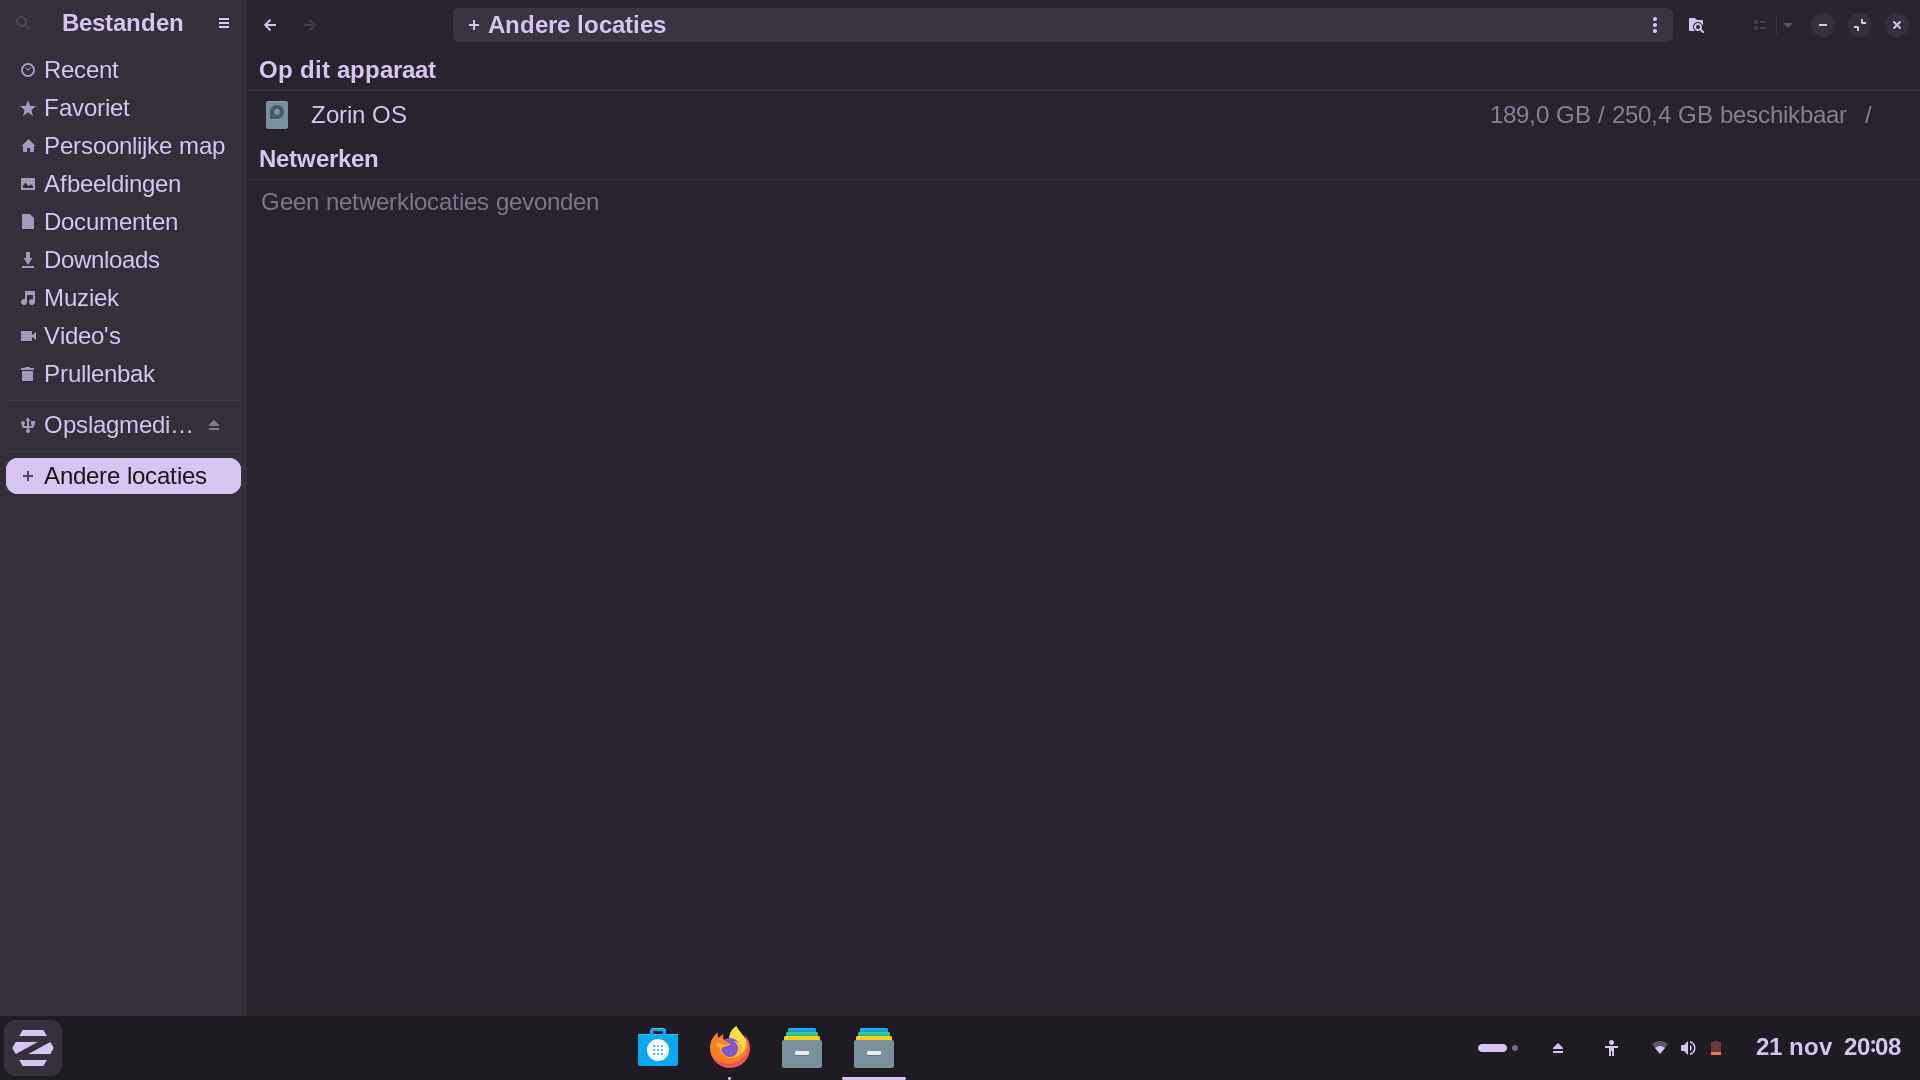This screenshot has height=1080, width=1920.
Task: Toggle the list/grid view button
Action: point(1760,25)
